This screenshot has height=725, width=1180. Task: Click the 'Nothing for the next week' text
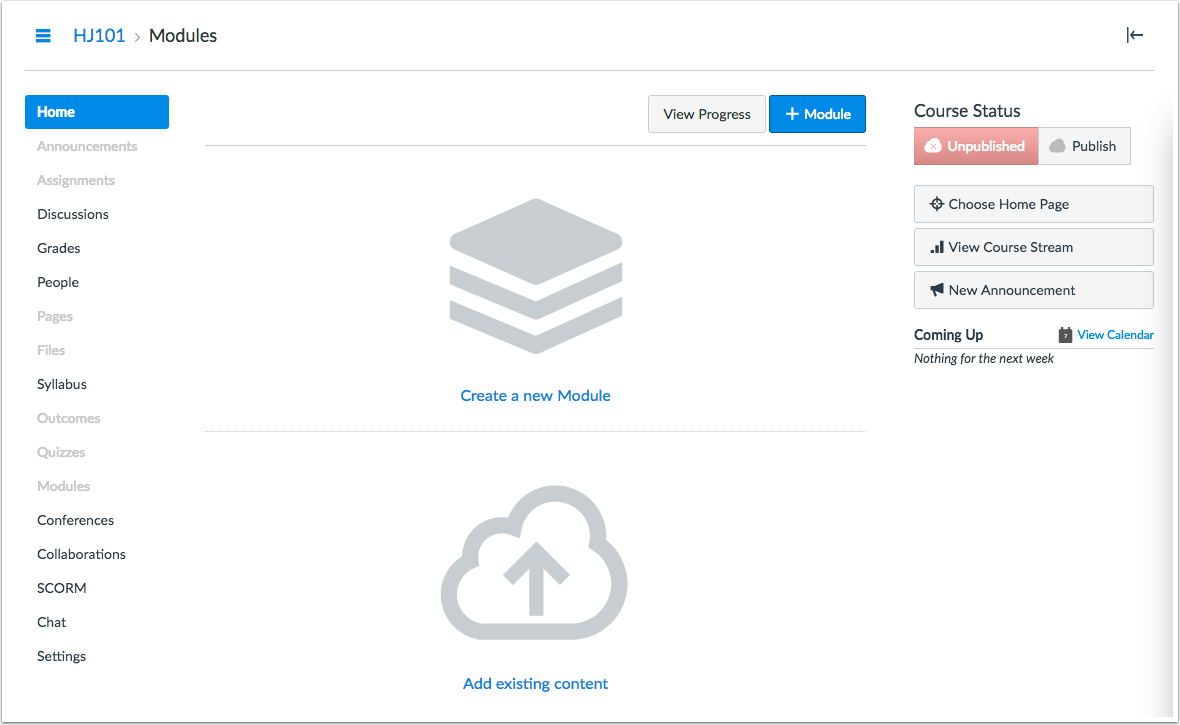(984, 359)
